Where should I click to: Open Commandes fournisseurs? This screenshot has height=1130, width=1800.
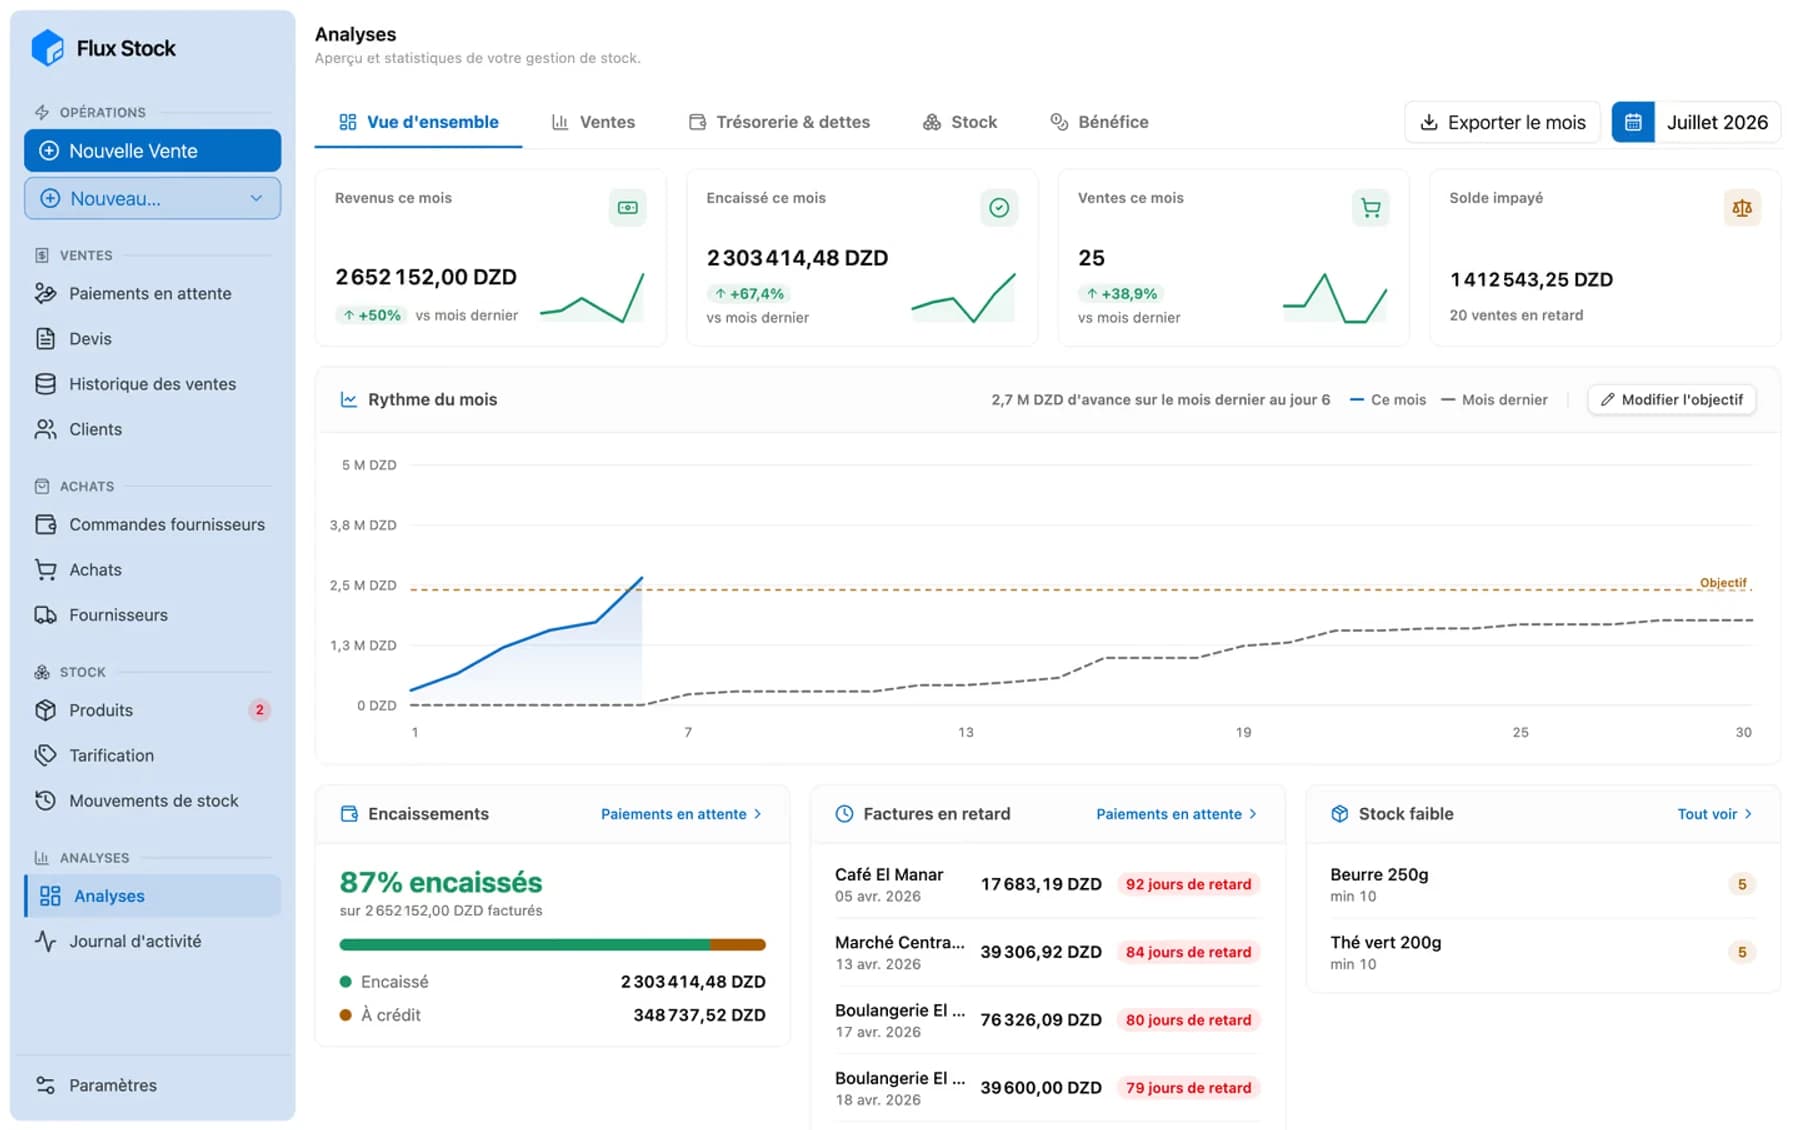152,524
